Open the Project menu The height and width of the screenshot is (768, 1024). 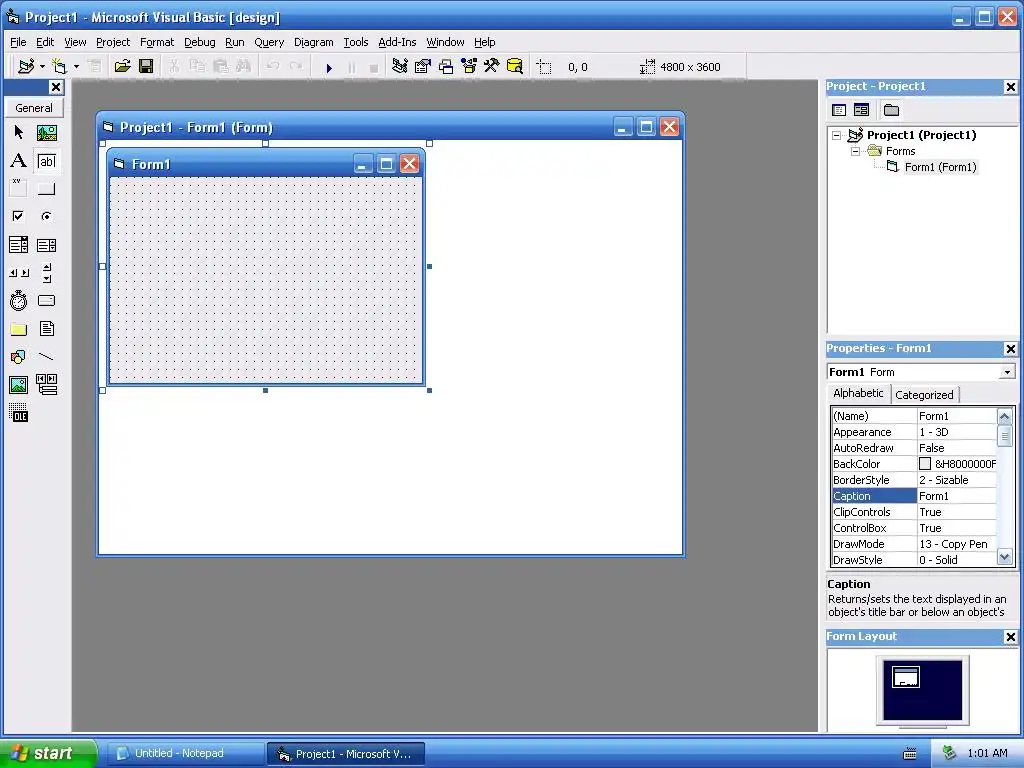point(113,42)
